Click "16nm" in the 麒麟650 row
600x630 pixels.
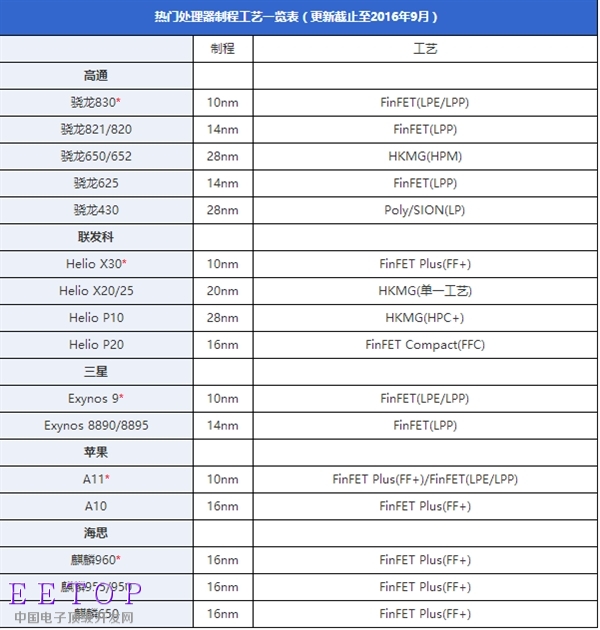click(x=223, y=614)
